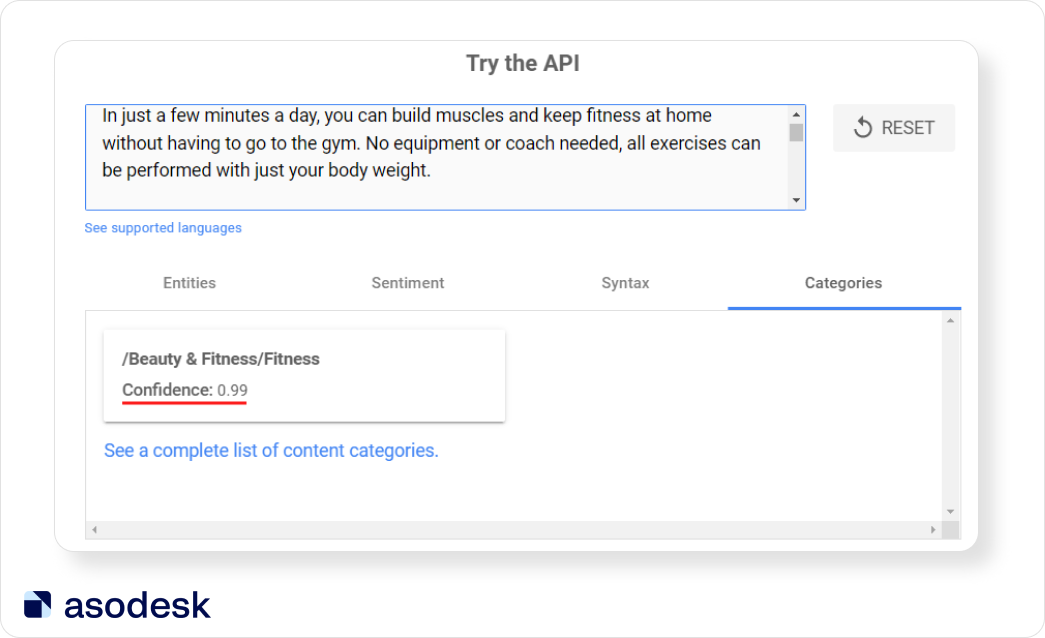This screenshot has height=638, width=1045.
Task: Select the Categories tab
Action: coord(843,283)
